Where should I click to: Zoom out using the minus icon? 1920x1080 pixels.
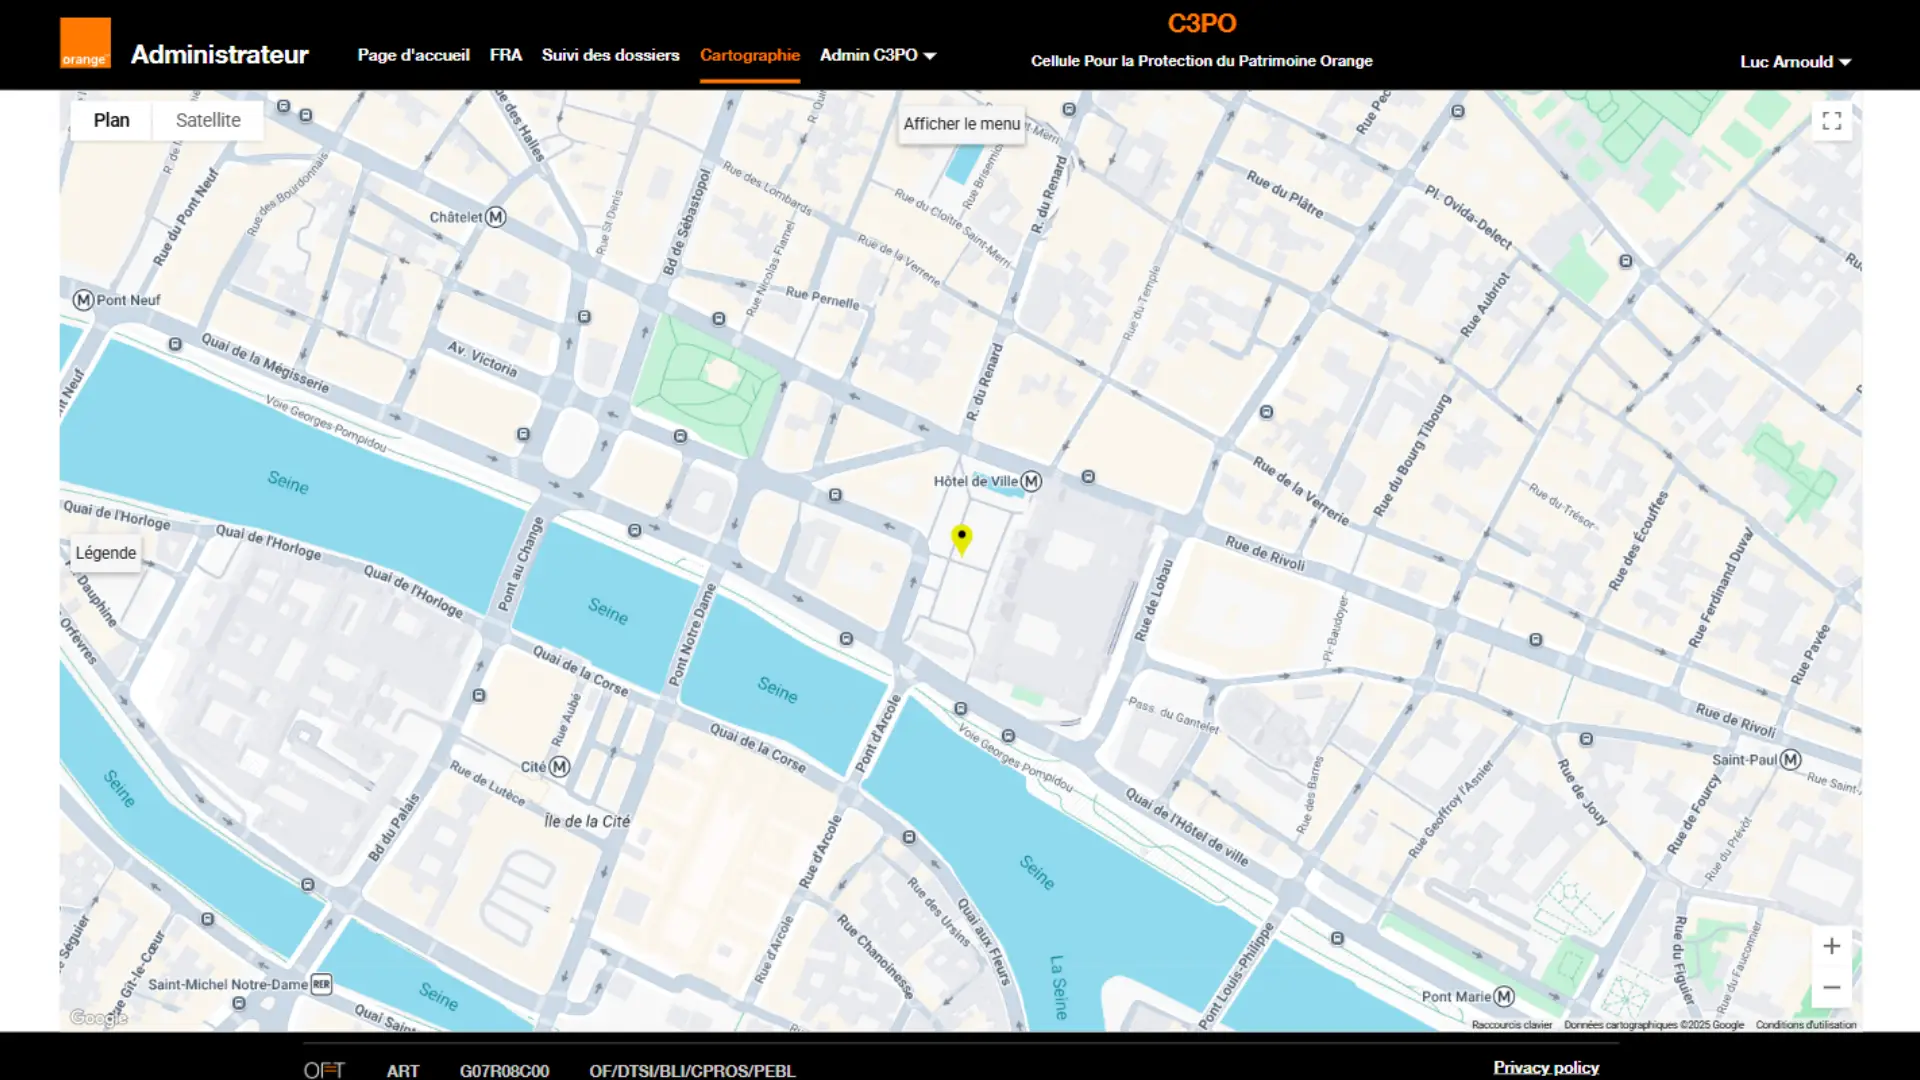[1832, 987]
